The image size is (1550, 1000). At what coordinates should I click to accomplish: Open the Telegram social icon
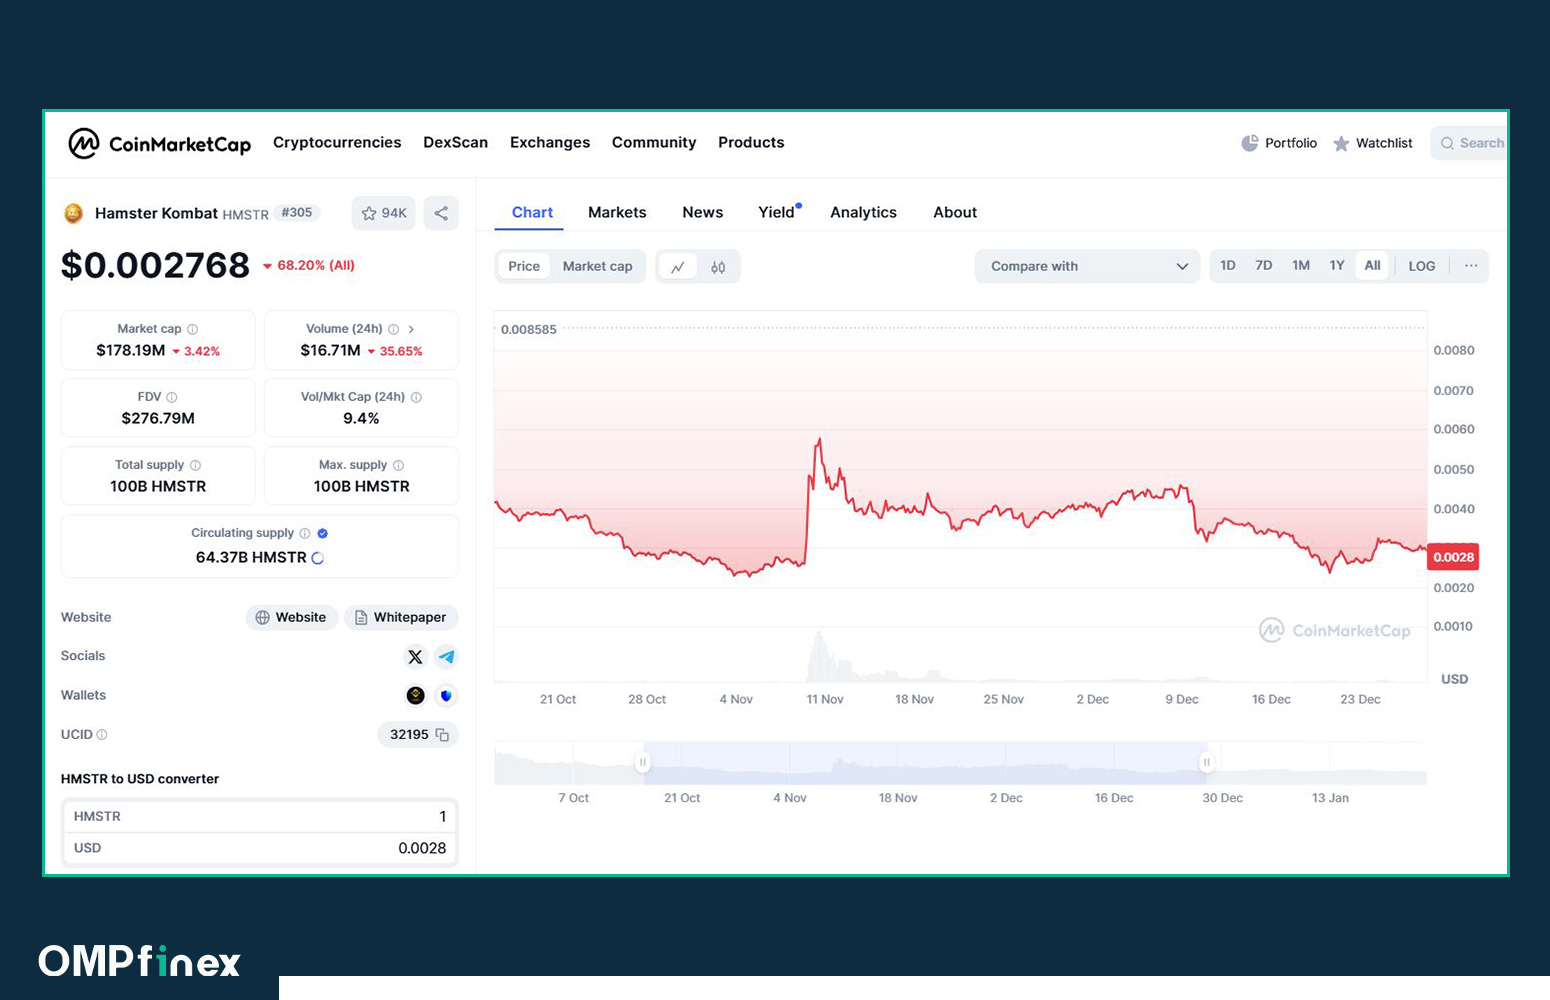(446, 657)
